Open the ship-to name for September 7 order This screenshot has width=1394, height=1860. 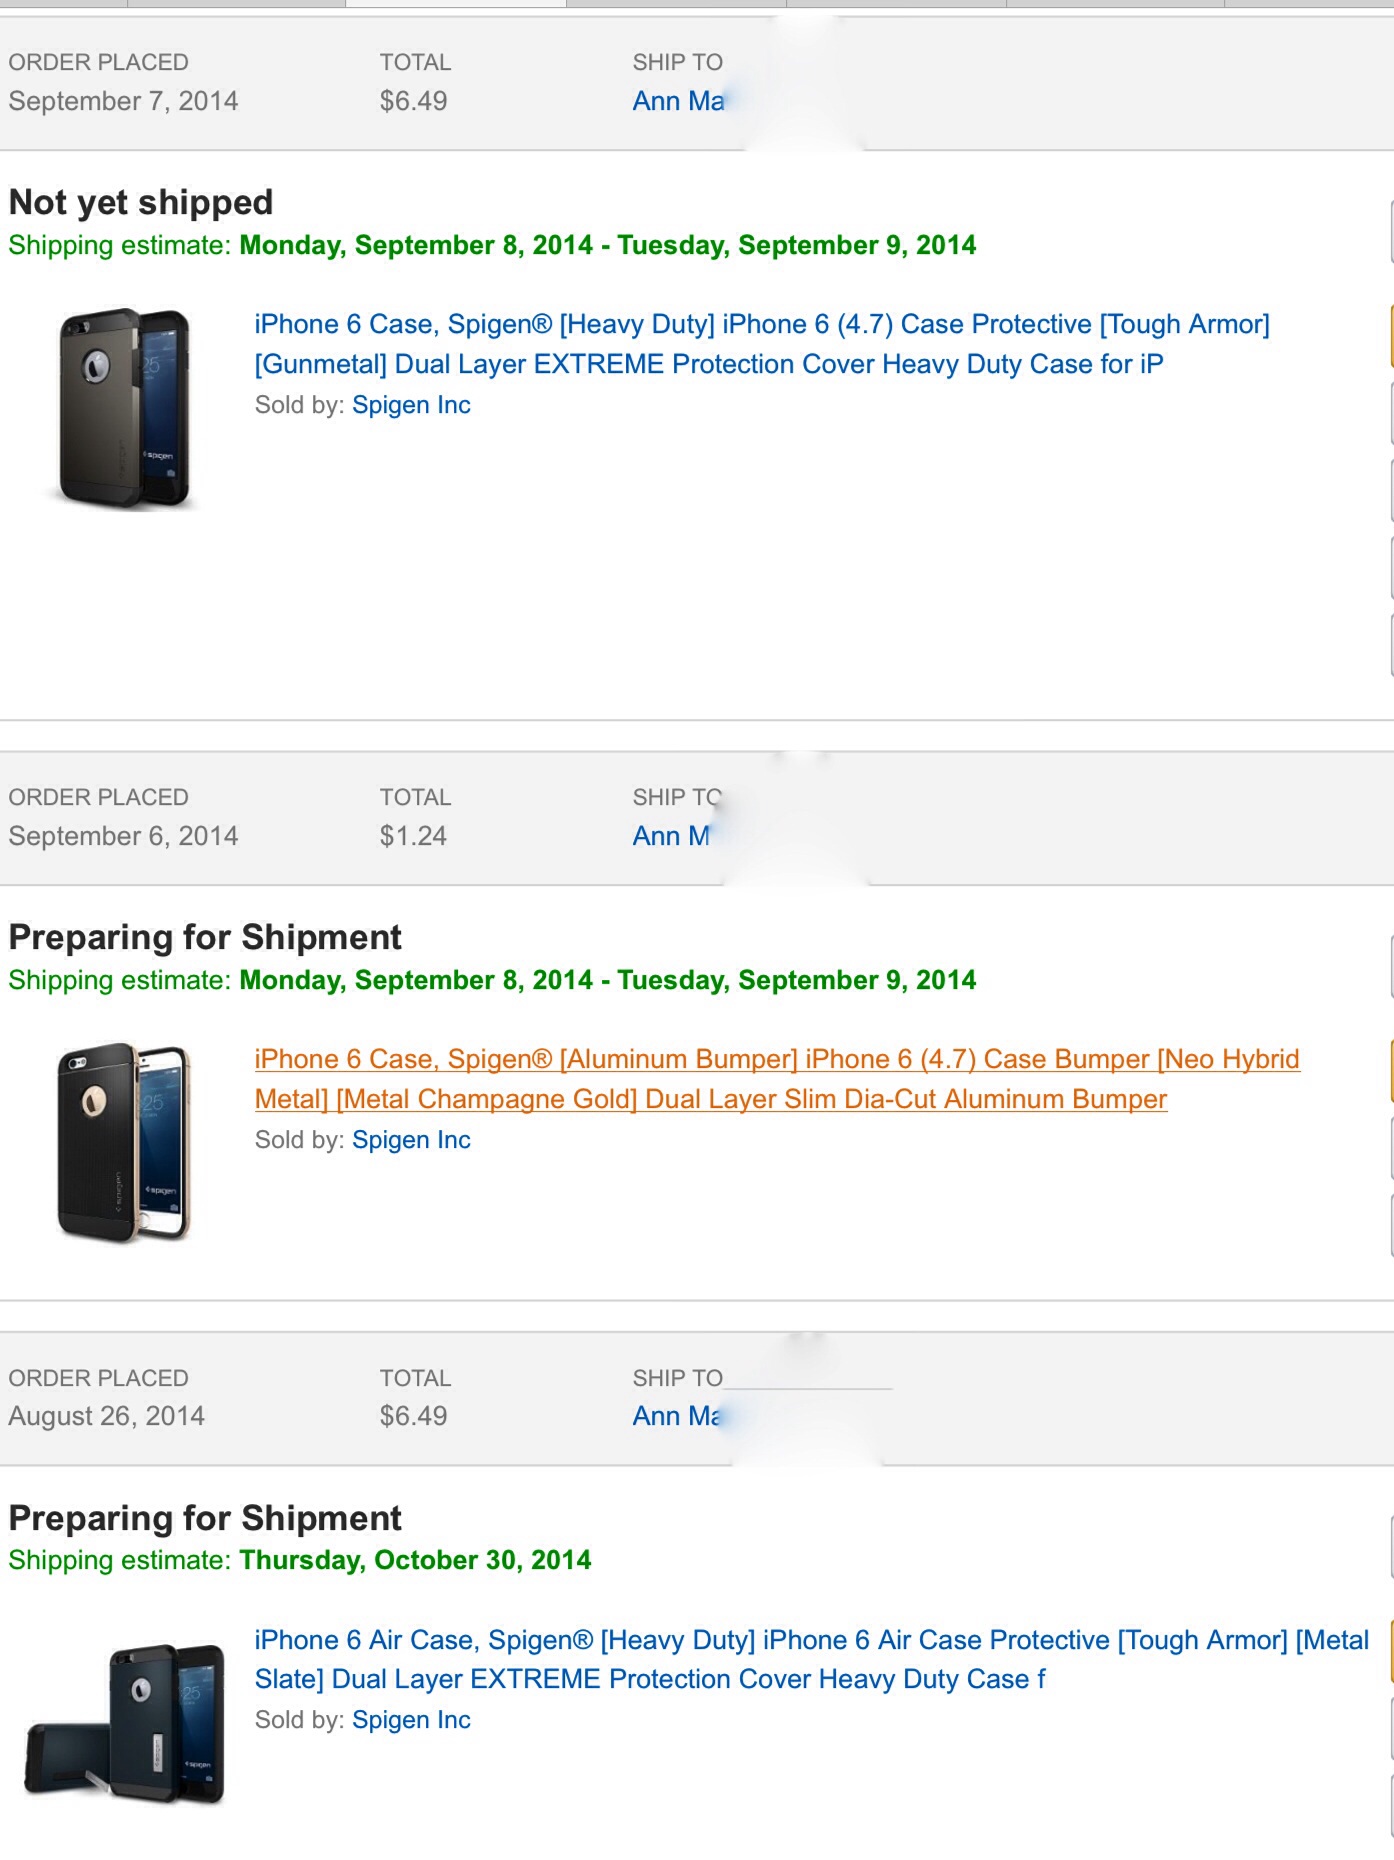click(x=679, y=101)
